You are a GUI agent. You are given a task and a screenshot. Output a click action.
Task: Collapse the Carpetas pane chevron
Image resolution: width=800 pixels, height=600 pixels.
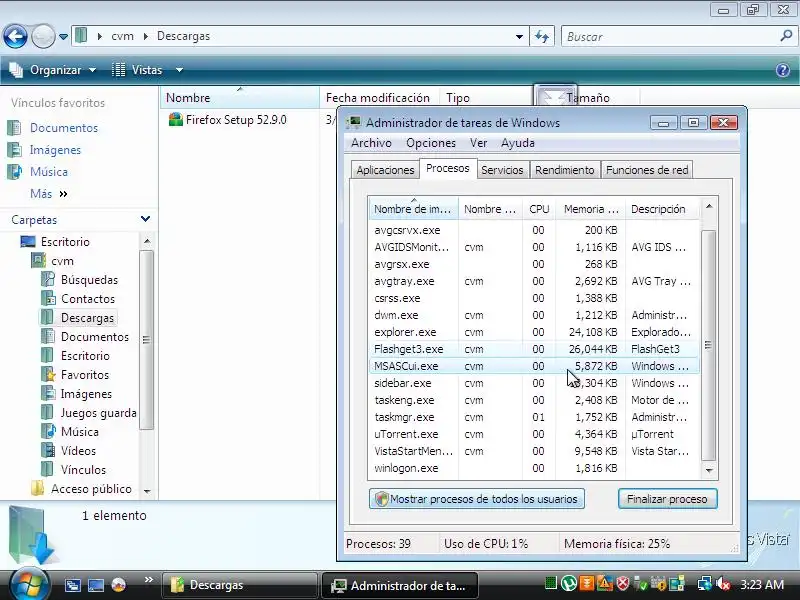pos(145,219)
